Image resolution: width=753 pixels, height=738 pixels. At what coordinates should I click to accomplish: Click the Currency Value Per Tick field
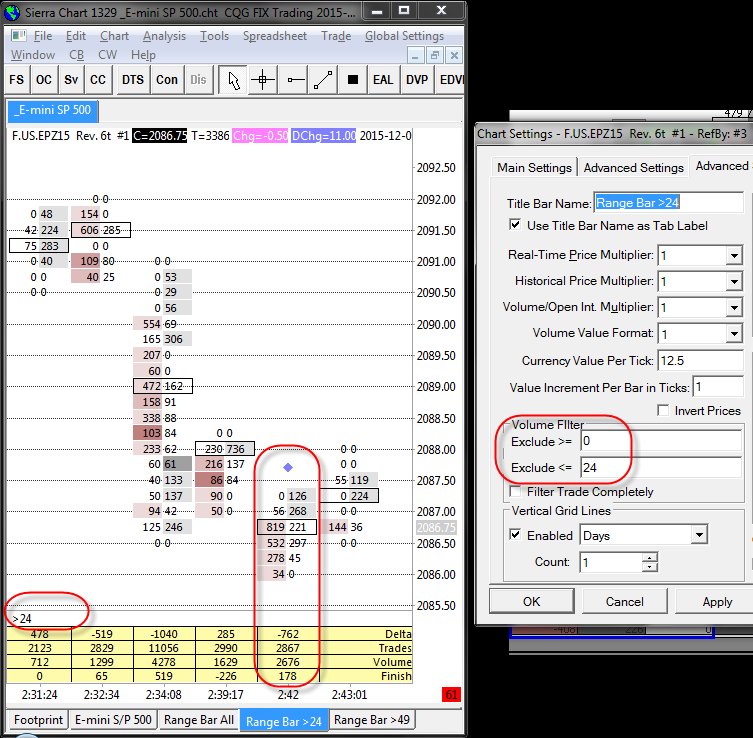tap(700, 361)
